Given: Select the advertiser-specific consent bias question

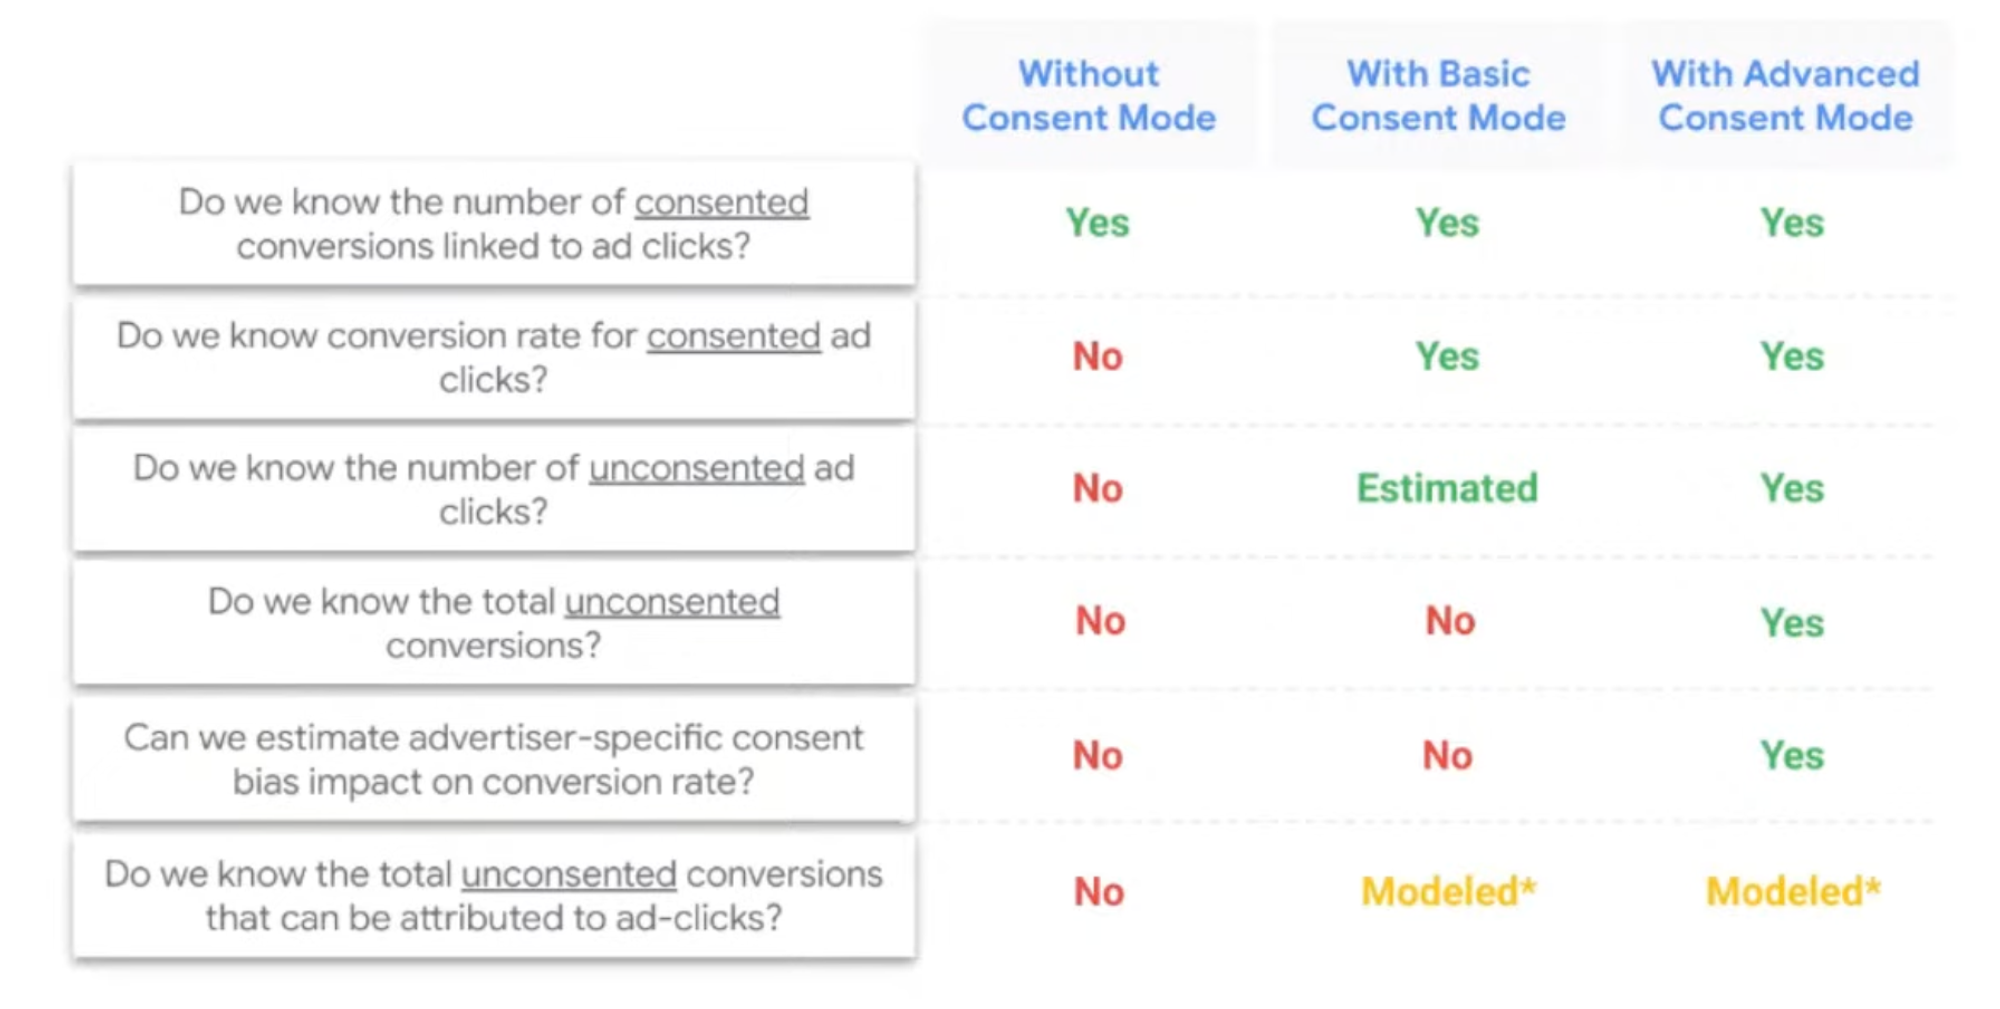Looking at the screenshot, I should coord(493,760).
